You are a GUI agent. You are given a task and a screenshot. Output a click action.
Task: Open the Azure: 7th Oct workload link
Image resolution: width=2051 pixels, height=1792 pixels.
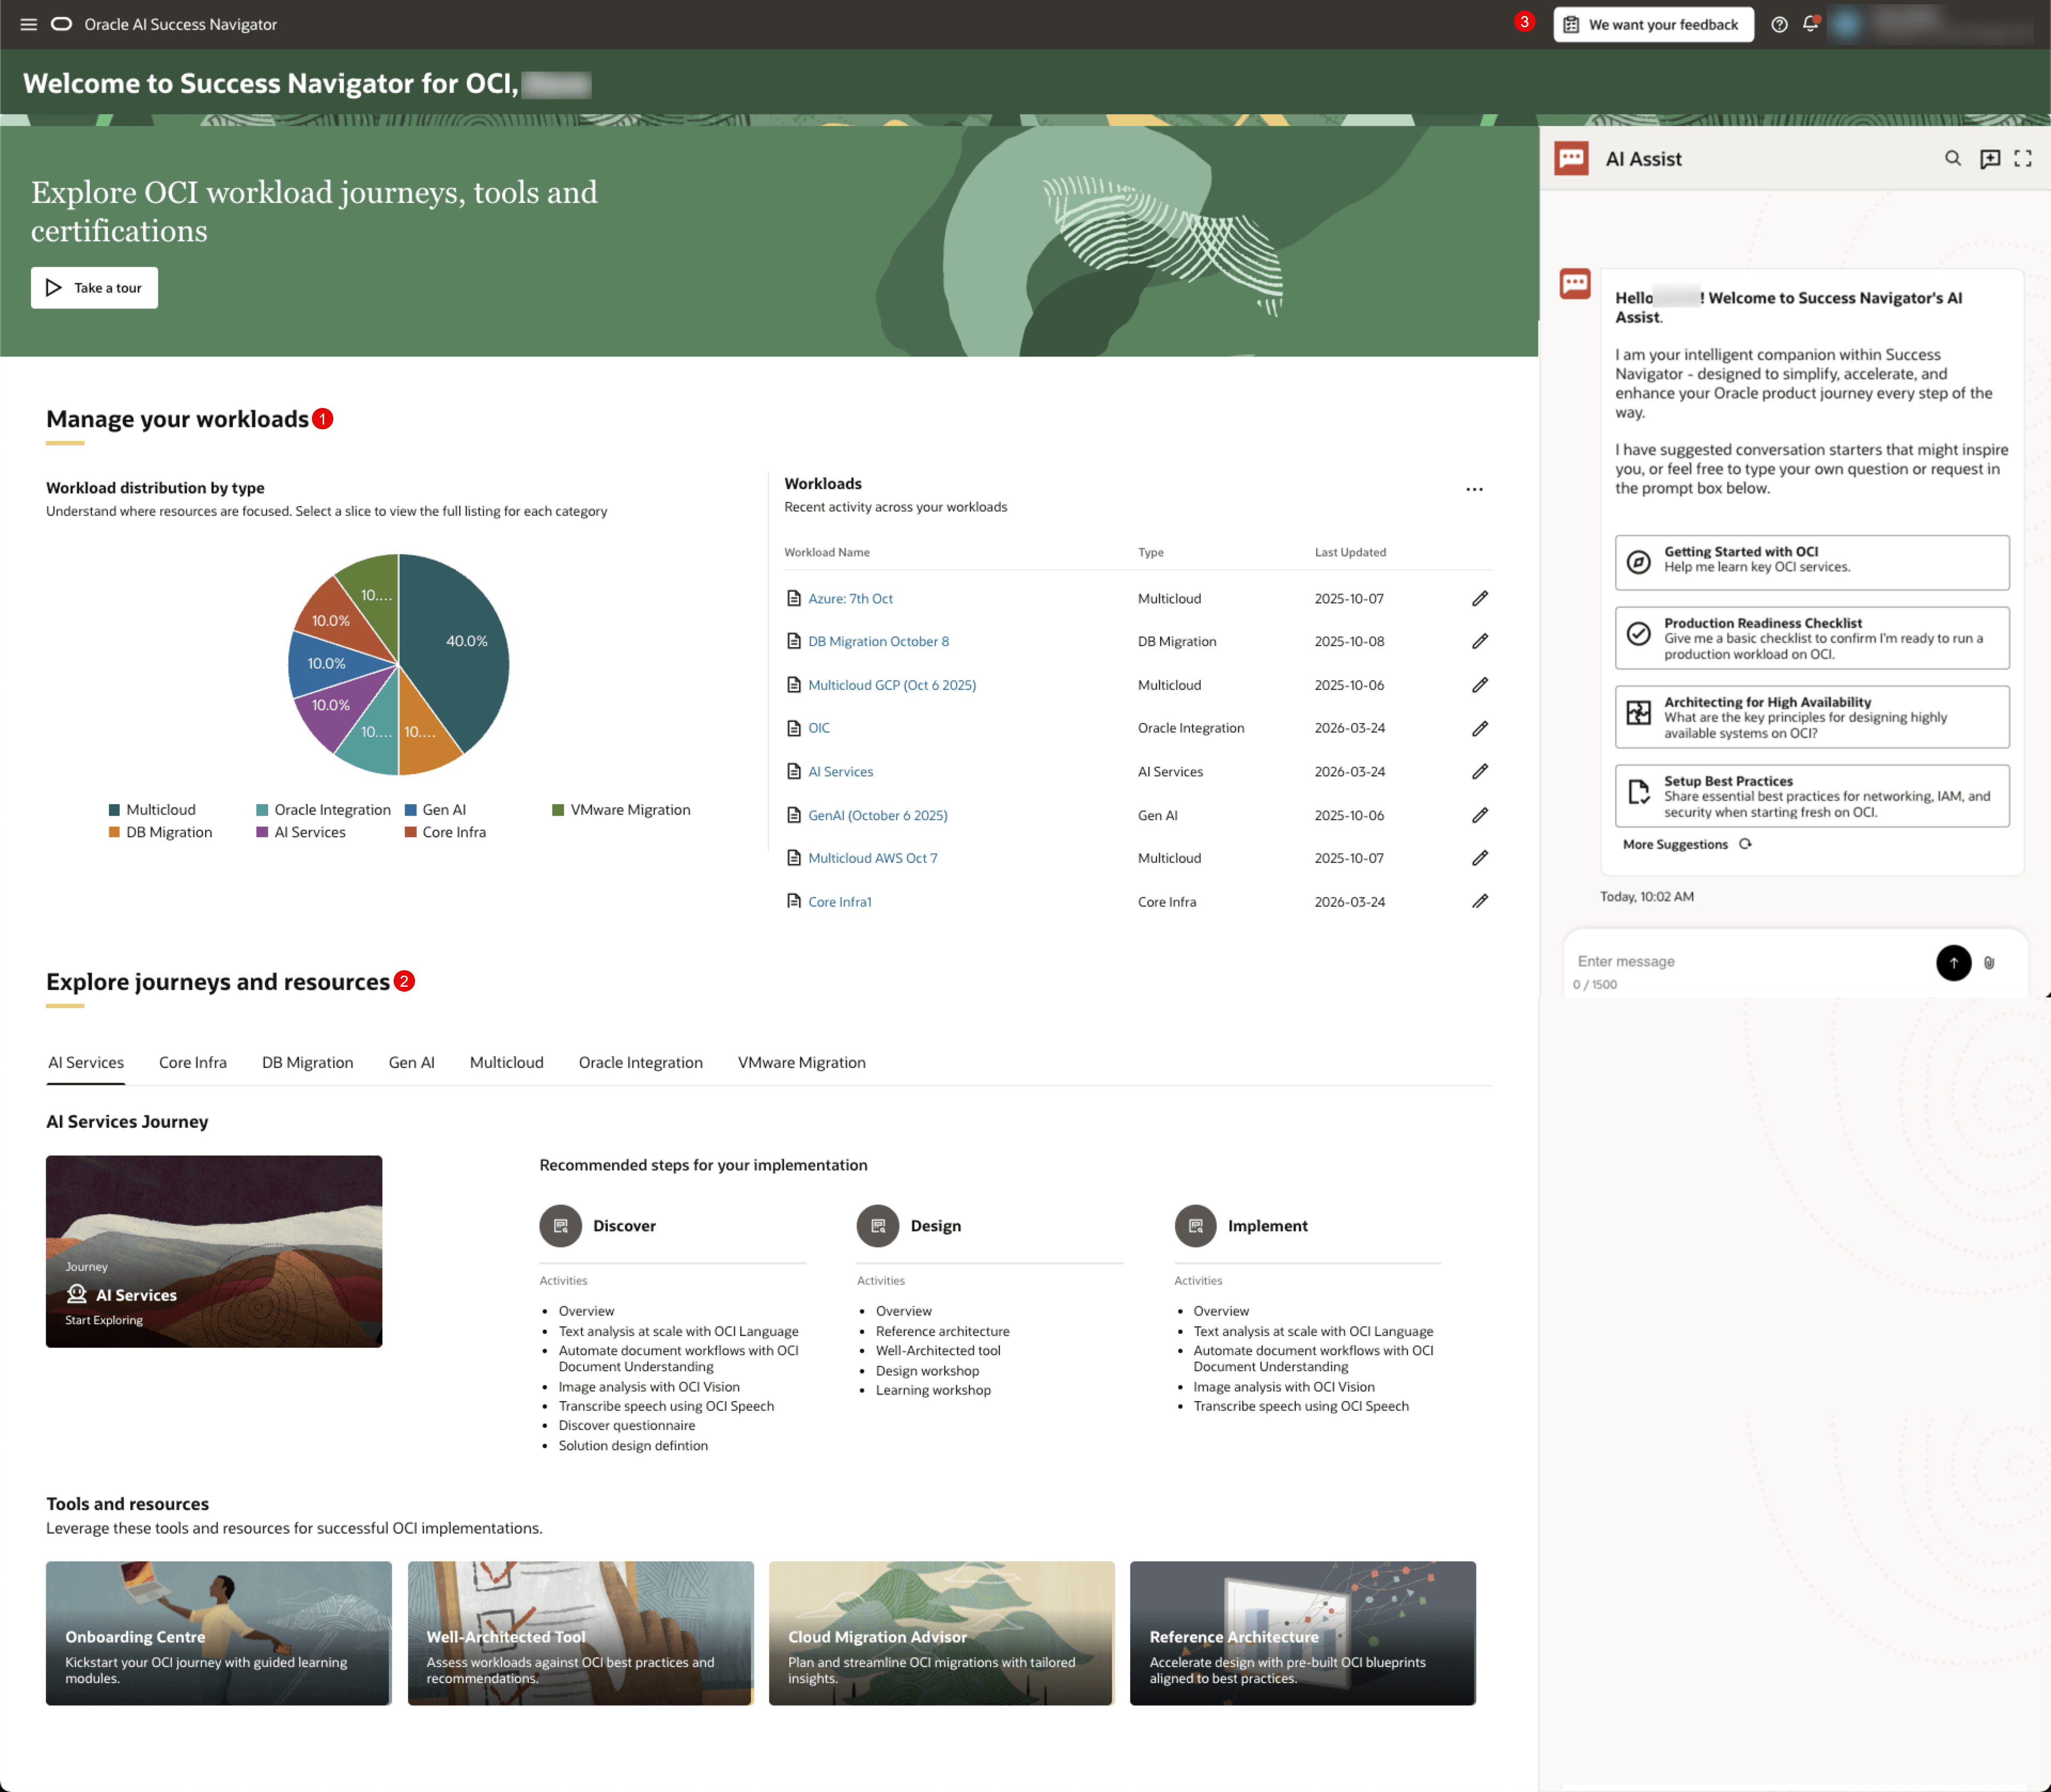click(x=850, y=598)
